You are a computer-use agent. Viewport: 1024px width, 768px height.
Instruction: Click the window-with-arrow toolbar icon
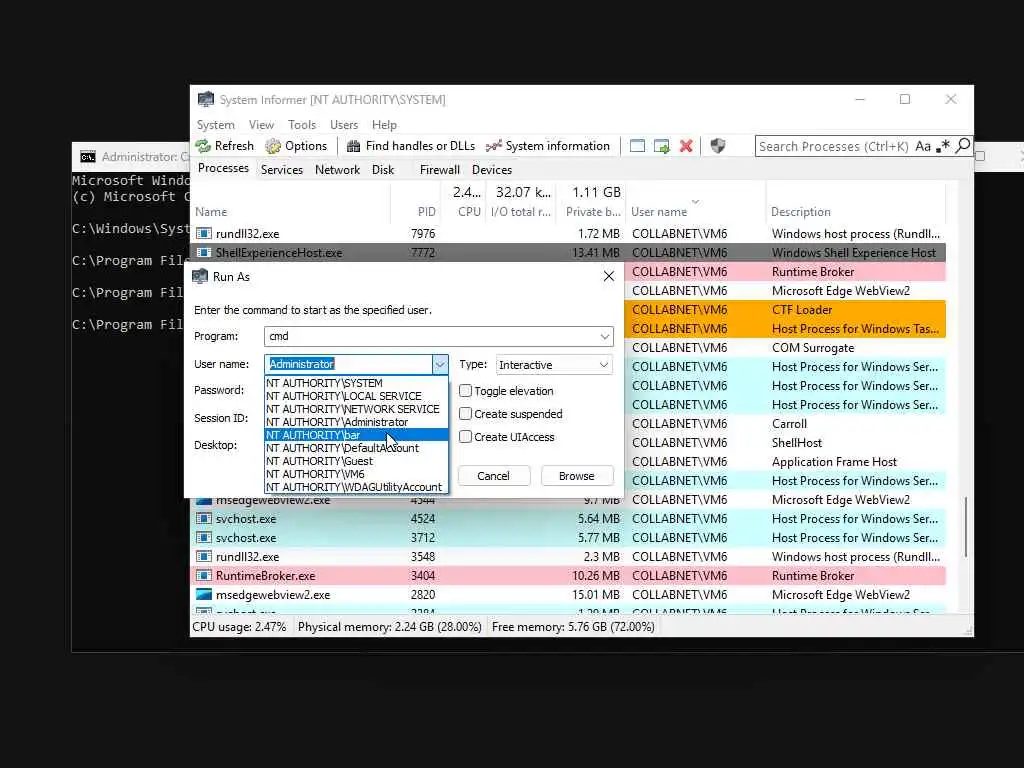point(662,146)
